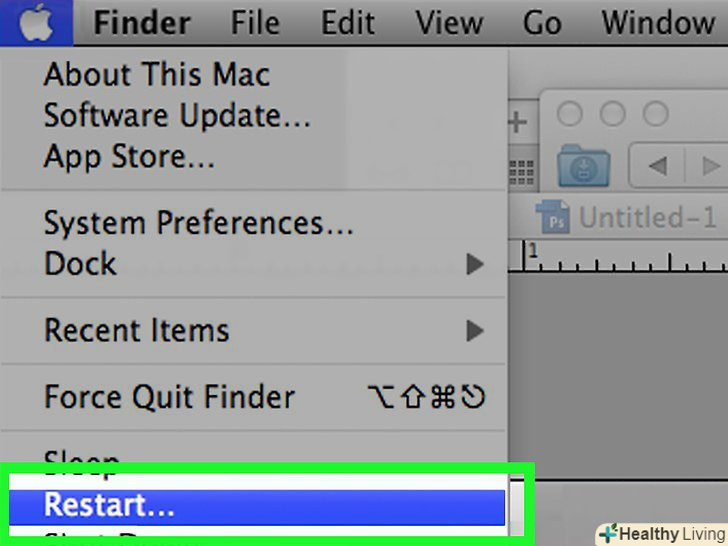Open System Preferences menu item

click(198, 223)
